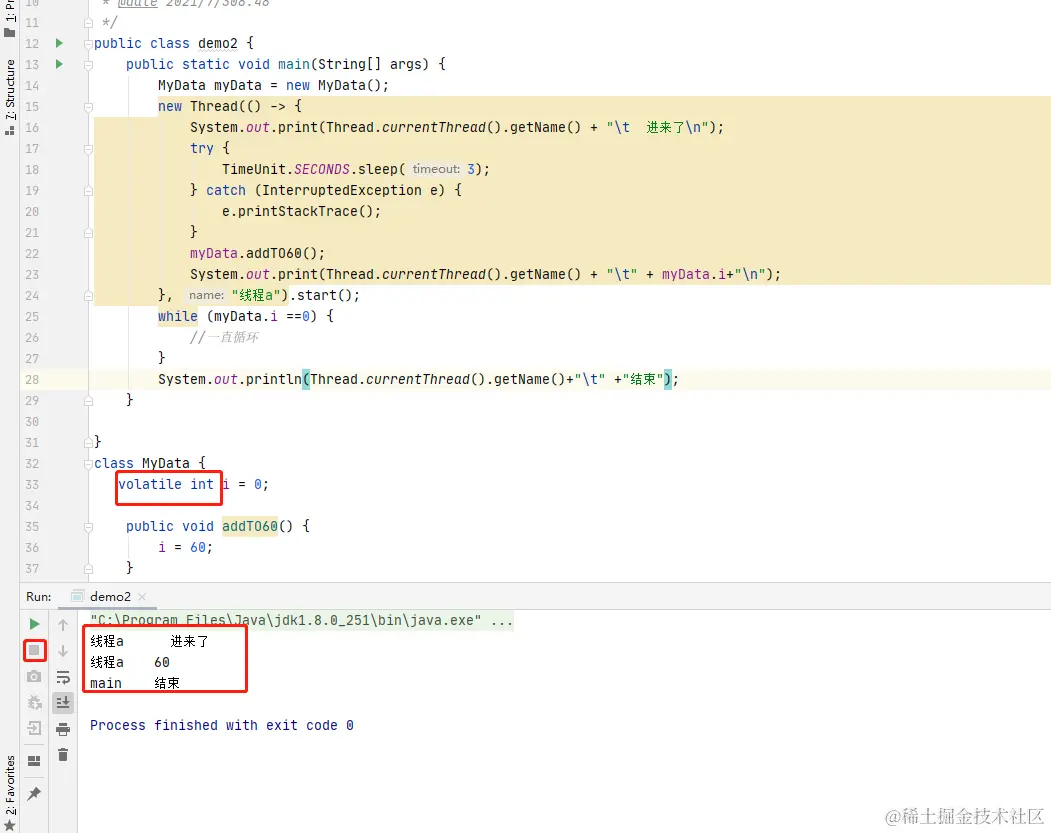The height and width of the screenshot is (833, 1051).
Task: Click the 'main 结束' console output line
Action: click(135, 683)
